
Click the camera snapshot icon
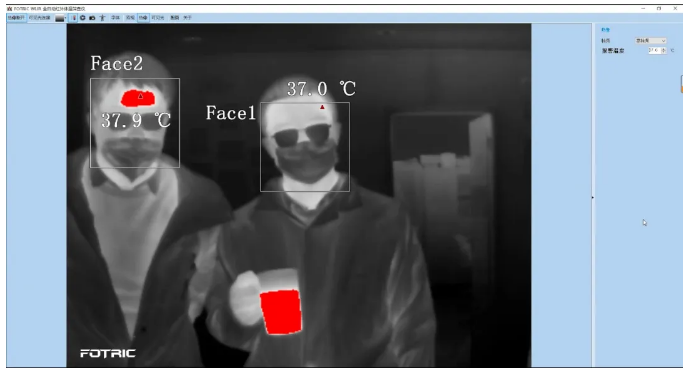92,18
